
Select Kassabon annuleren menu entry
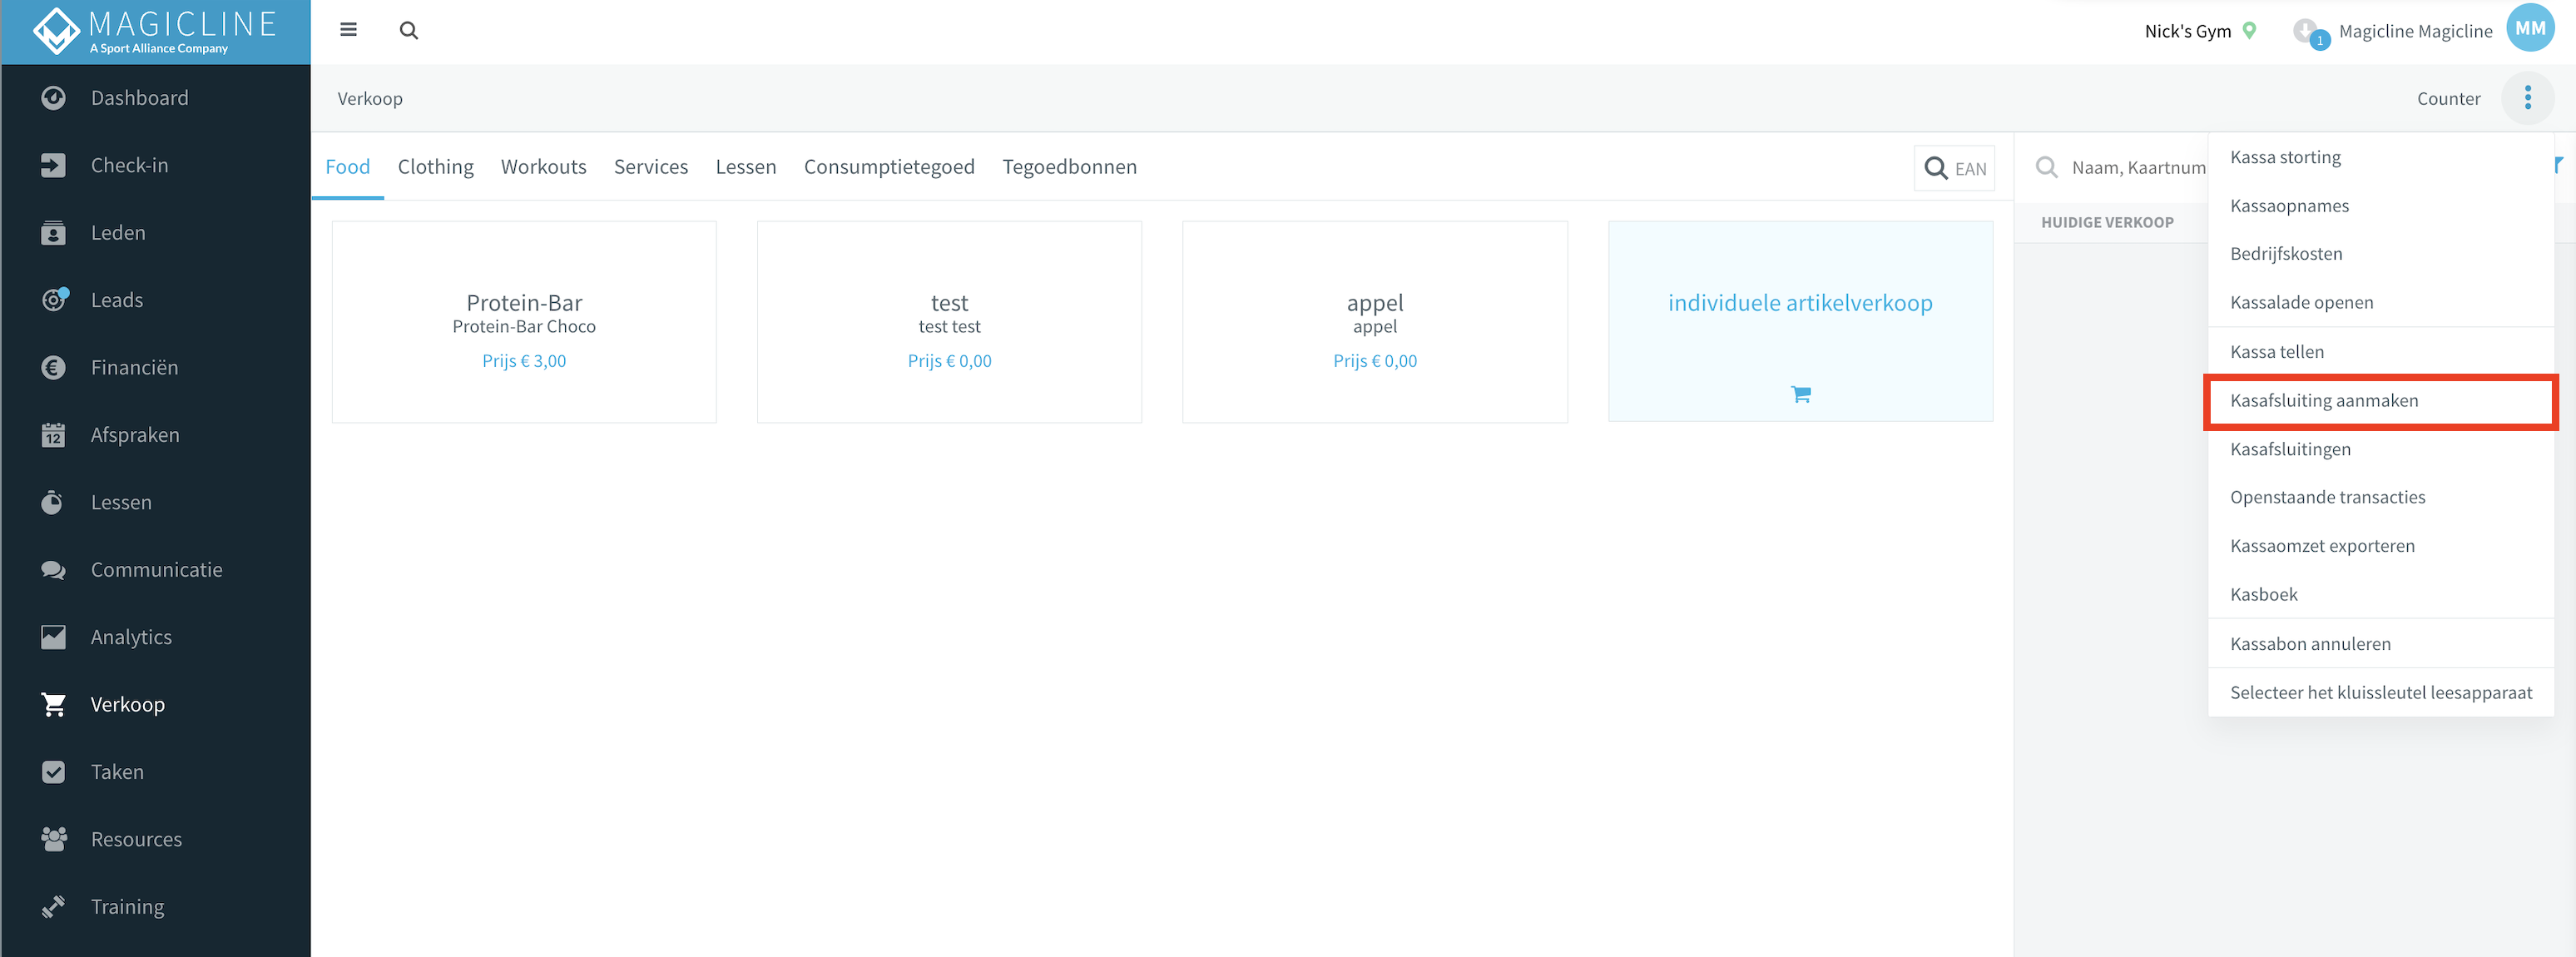tap(2380, 644)
